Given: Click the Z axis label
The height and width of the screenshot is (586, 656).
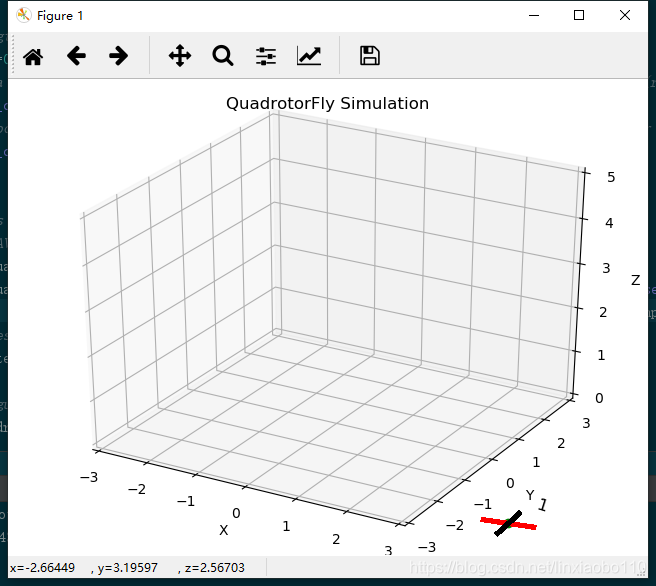Looking at the screenshot, I should pyautogui.click(x=636, y=280).
